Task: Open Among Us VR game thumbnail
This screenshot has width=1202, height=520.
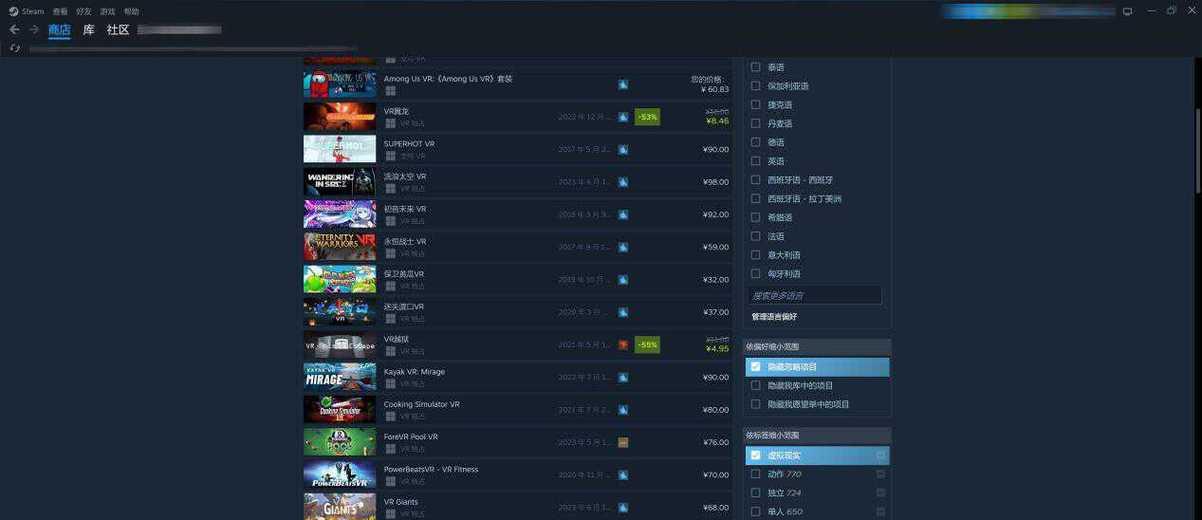Action: [340, 84]
